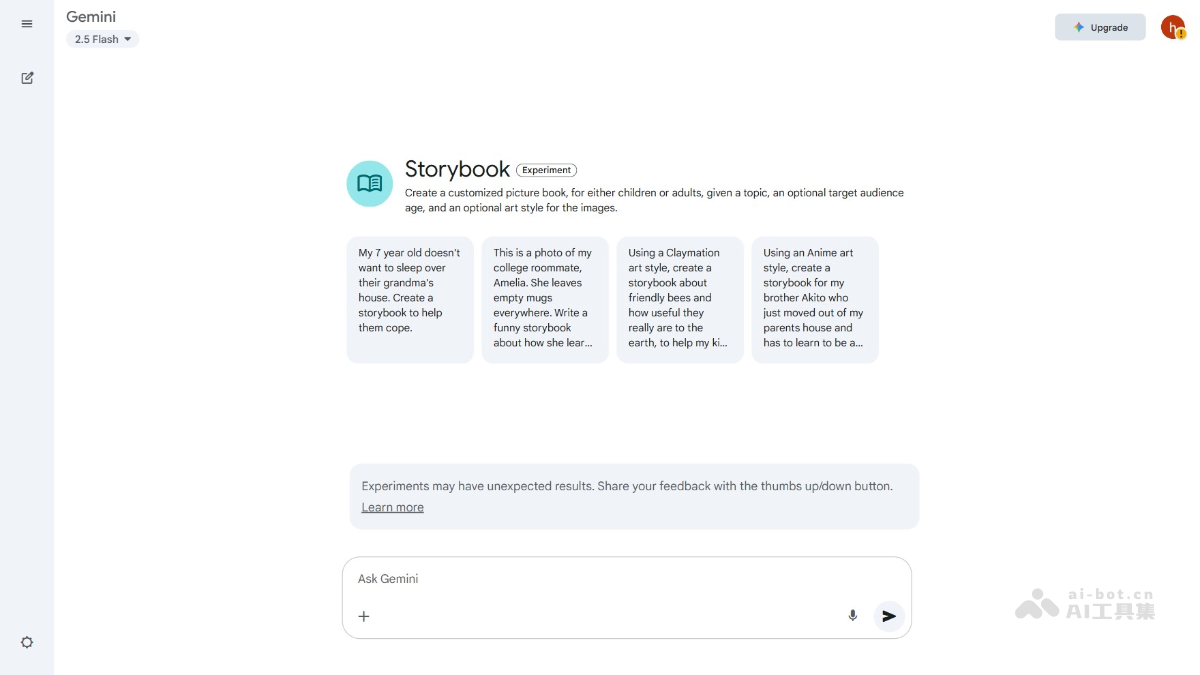
Task: Expand the 2.5 Flash model dropdown
Action: click(x=103, y=40)
